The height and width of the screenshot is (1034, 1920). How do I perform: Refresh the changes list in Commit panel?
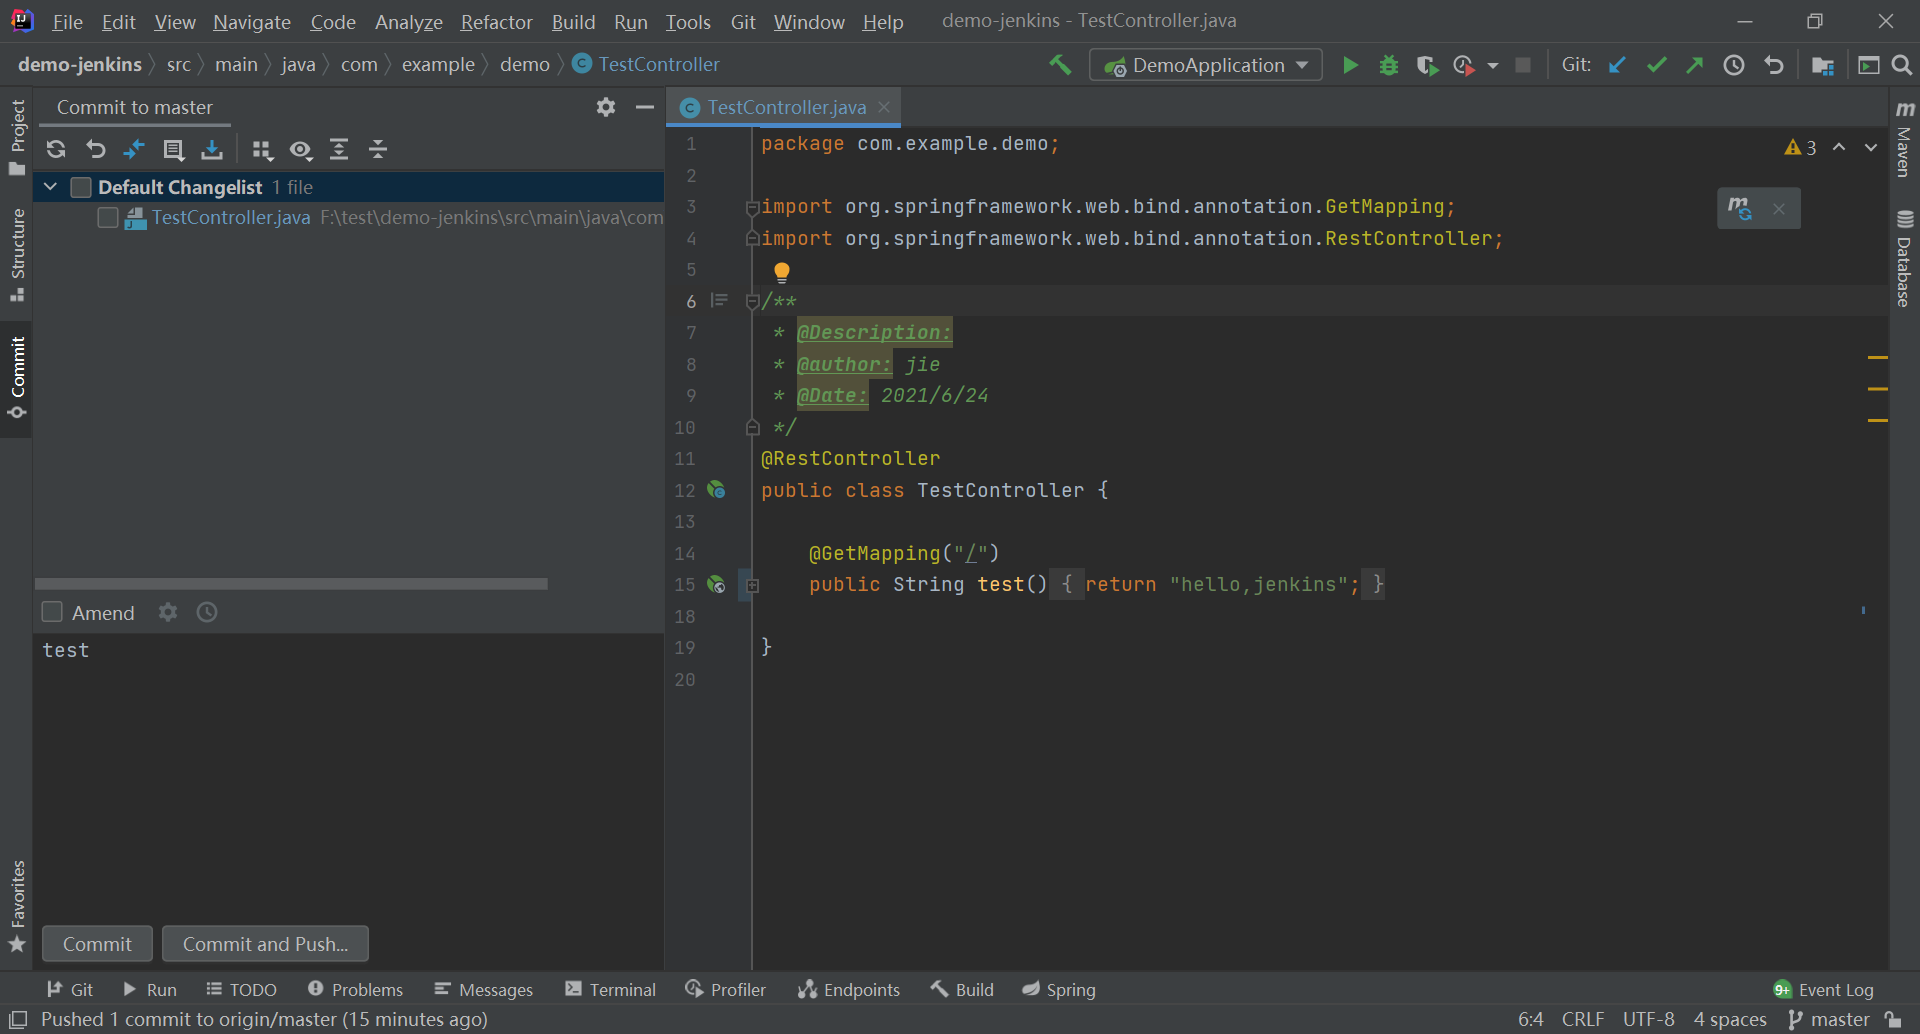click(x=56, y=150)
